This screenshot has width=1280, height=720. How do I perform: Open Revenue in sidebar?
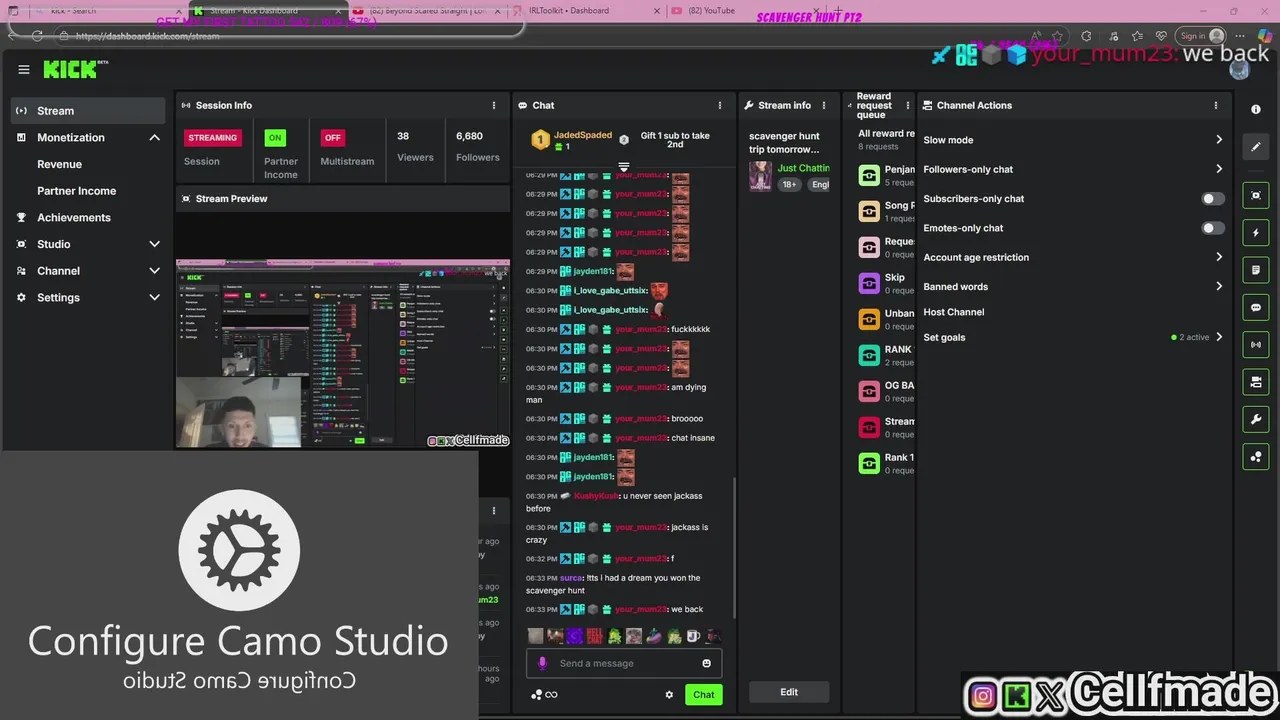(60, 164)
